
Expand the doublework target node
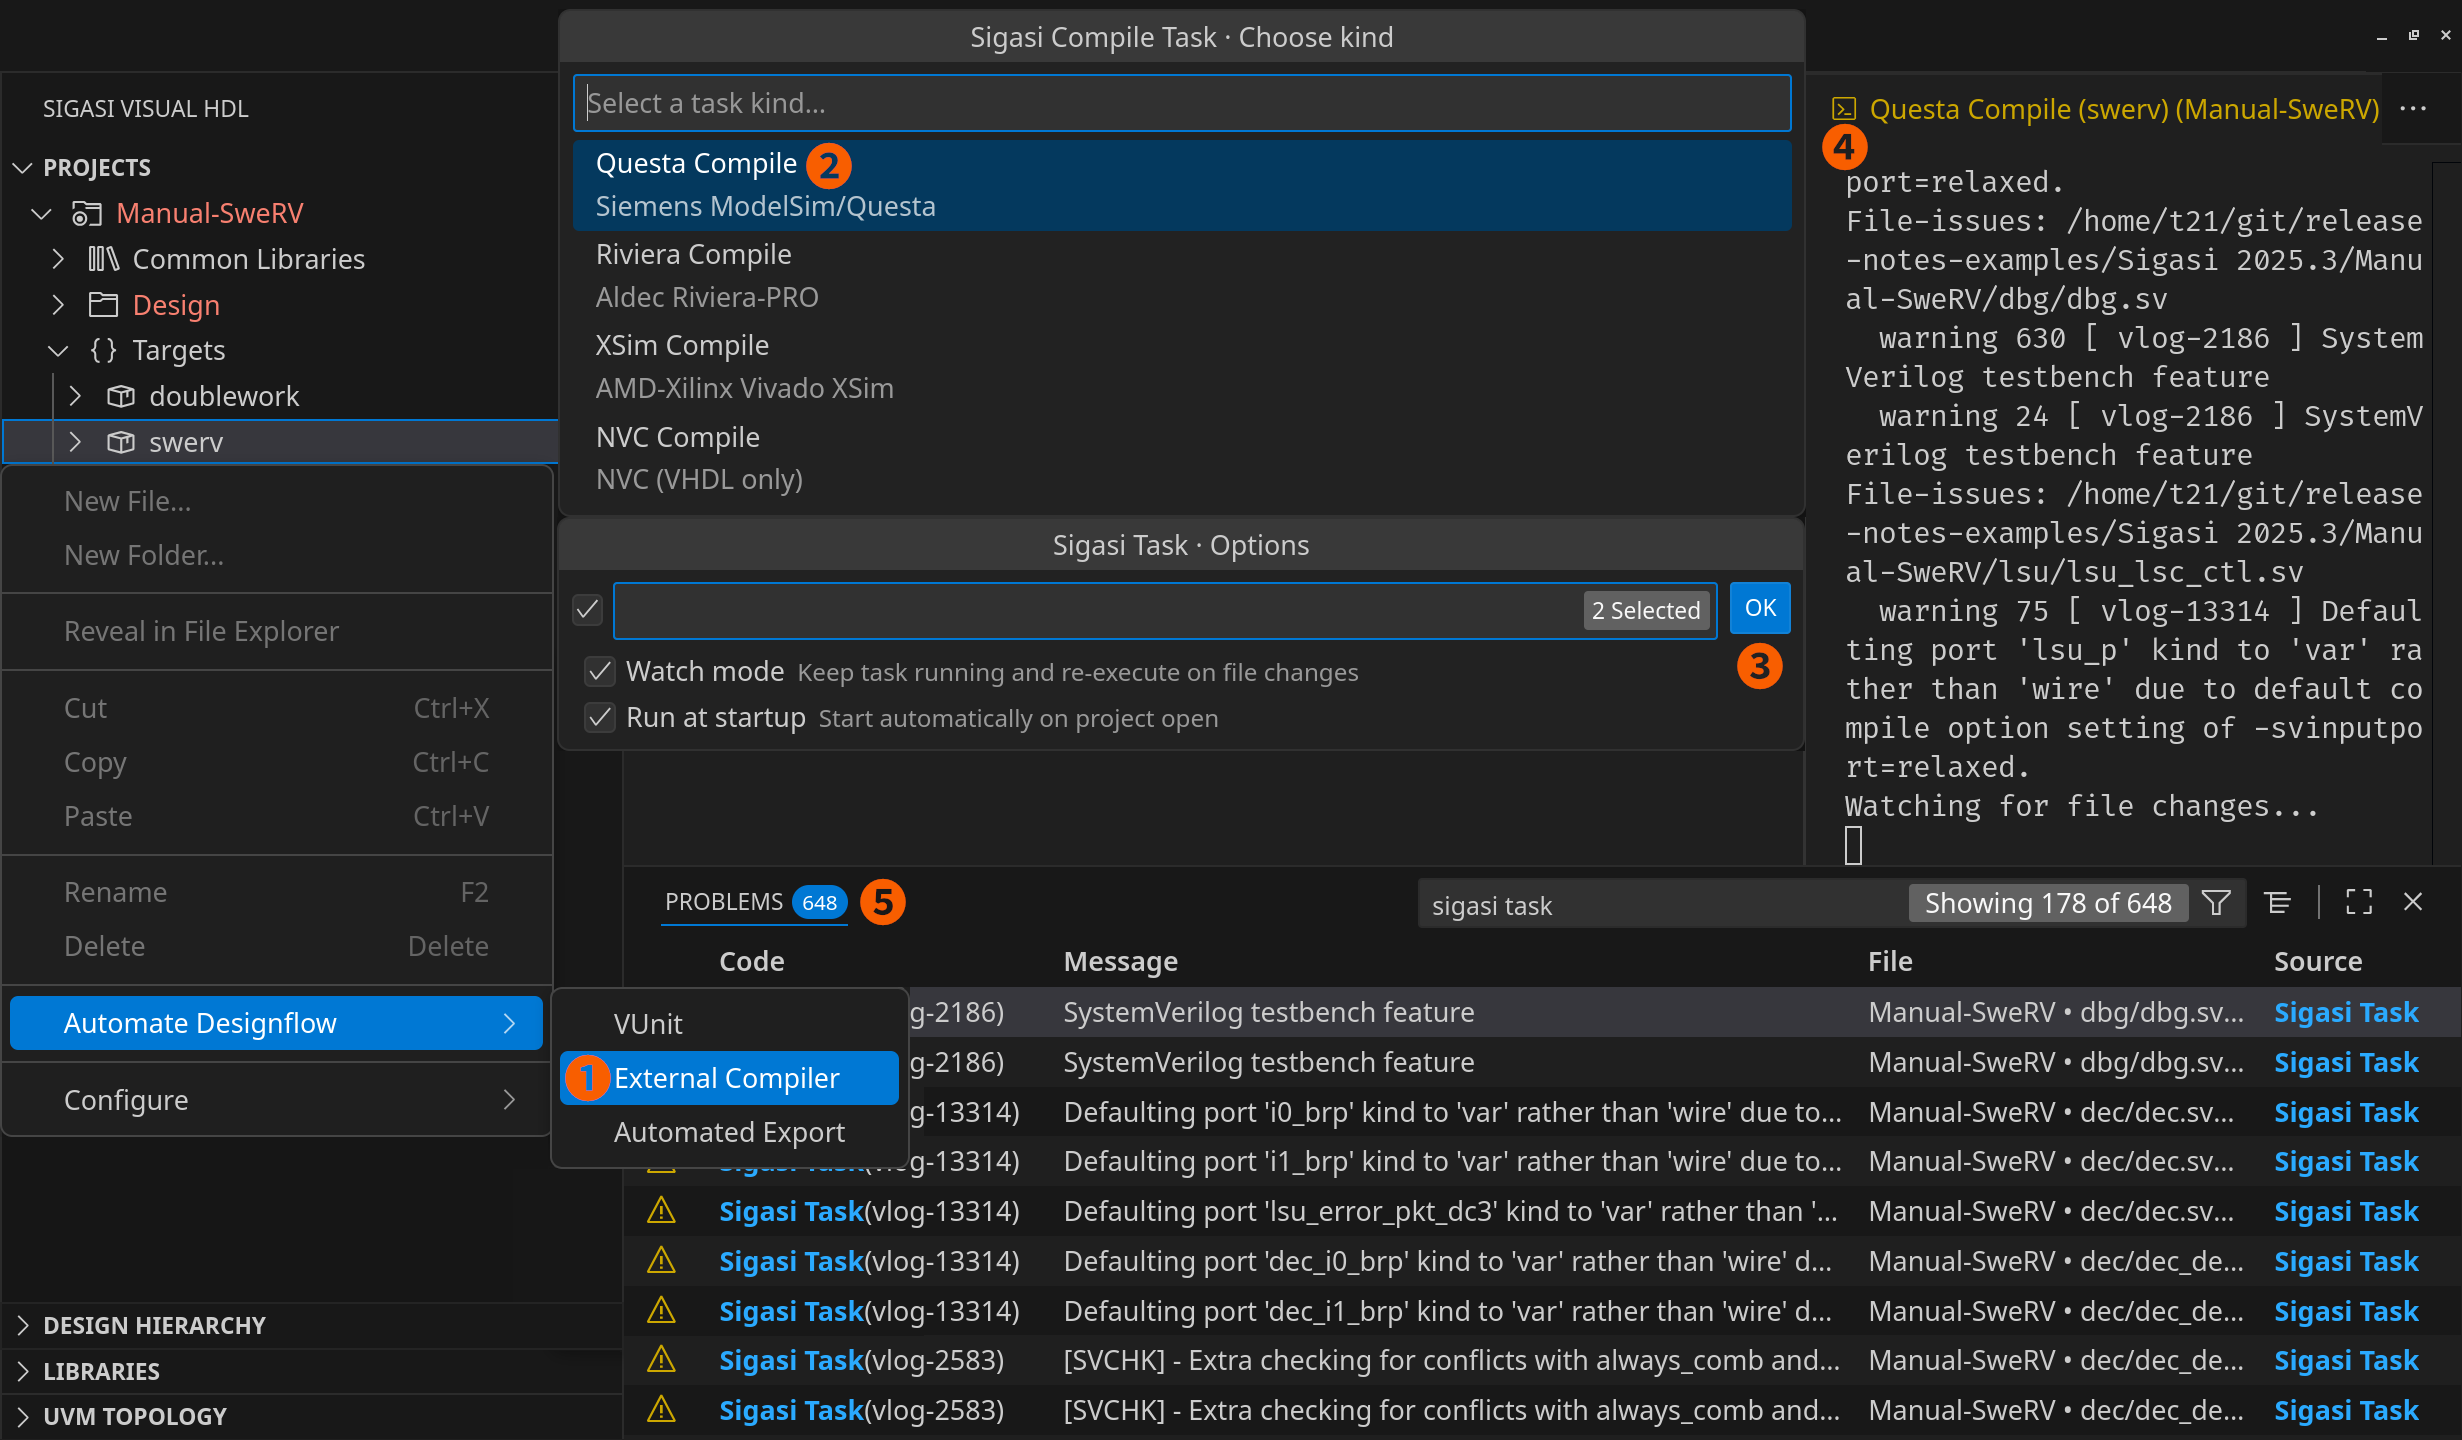[x=75, y=396]
